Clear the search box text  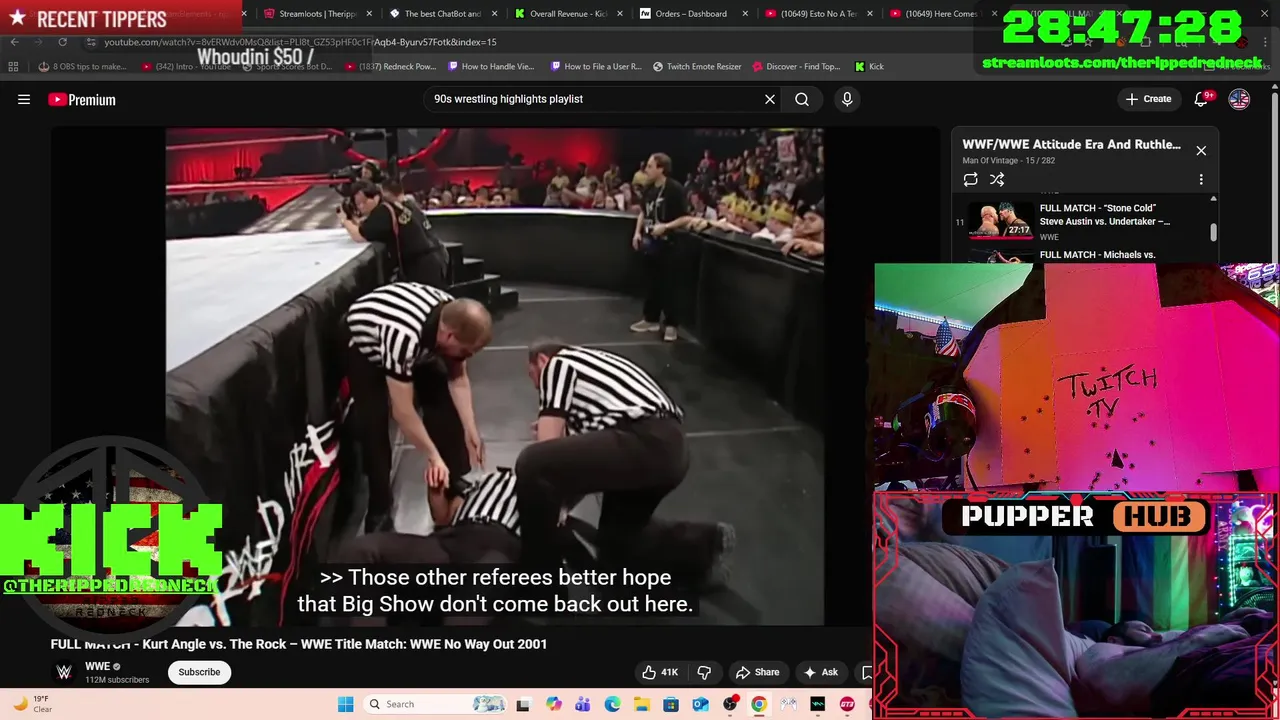click(x=770, y=99)
